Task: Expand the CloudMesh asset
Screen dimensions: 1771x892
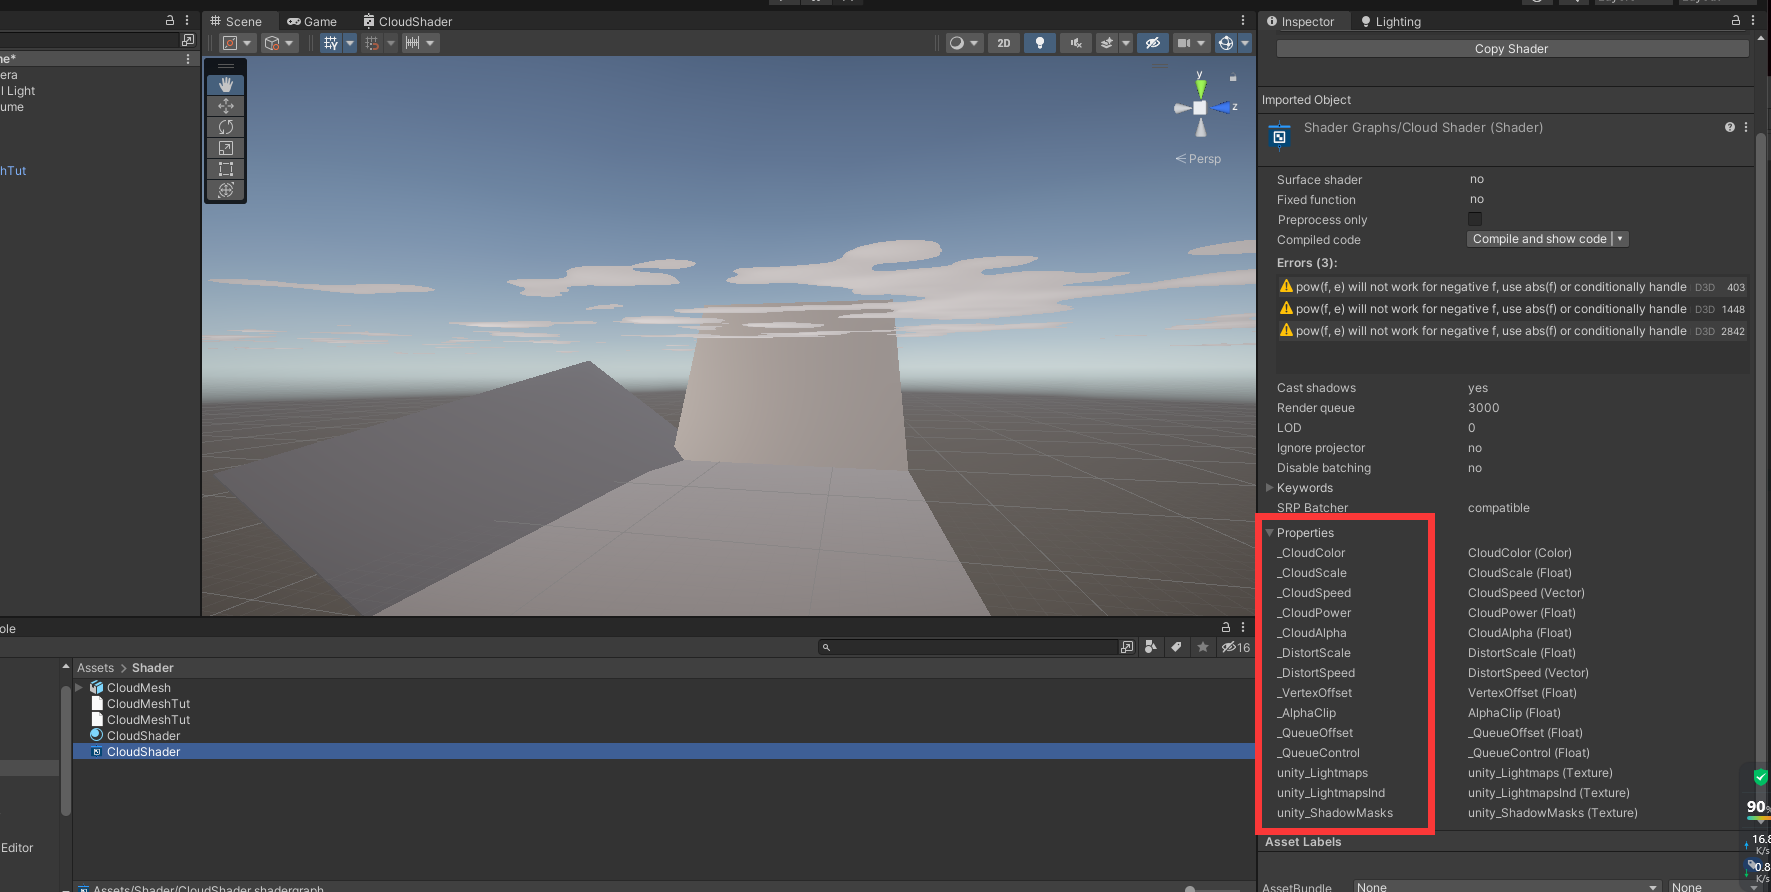Action: [x=79, y=687]
